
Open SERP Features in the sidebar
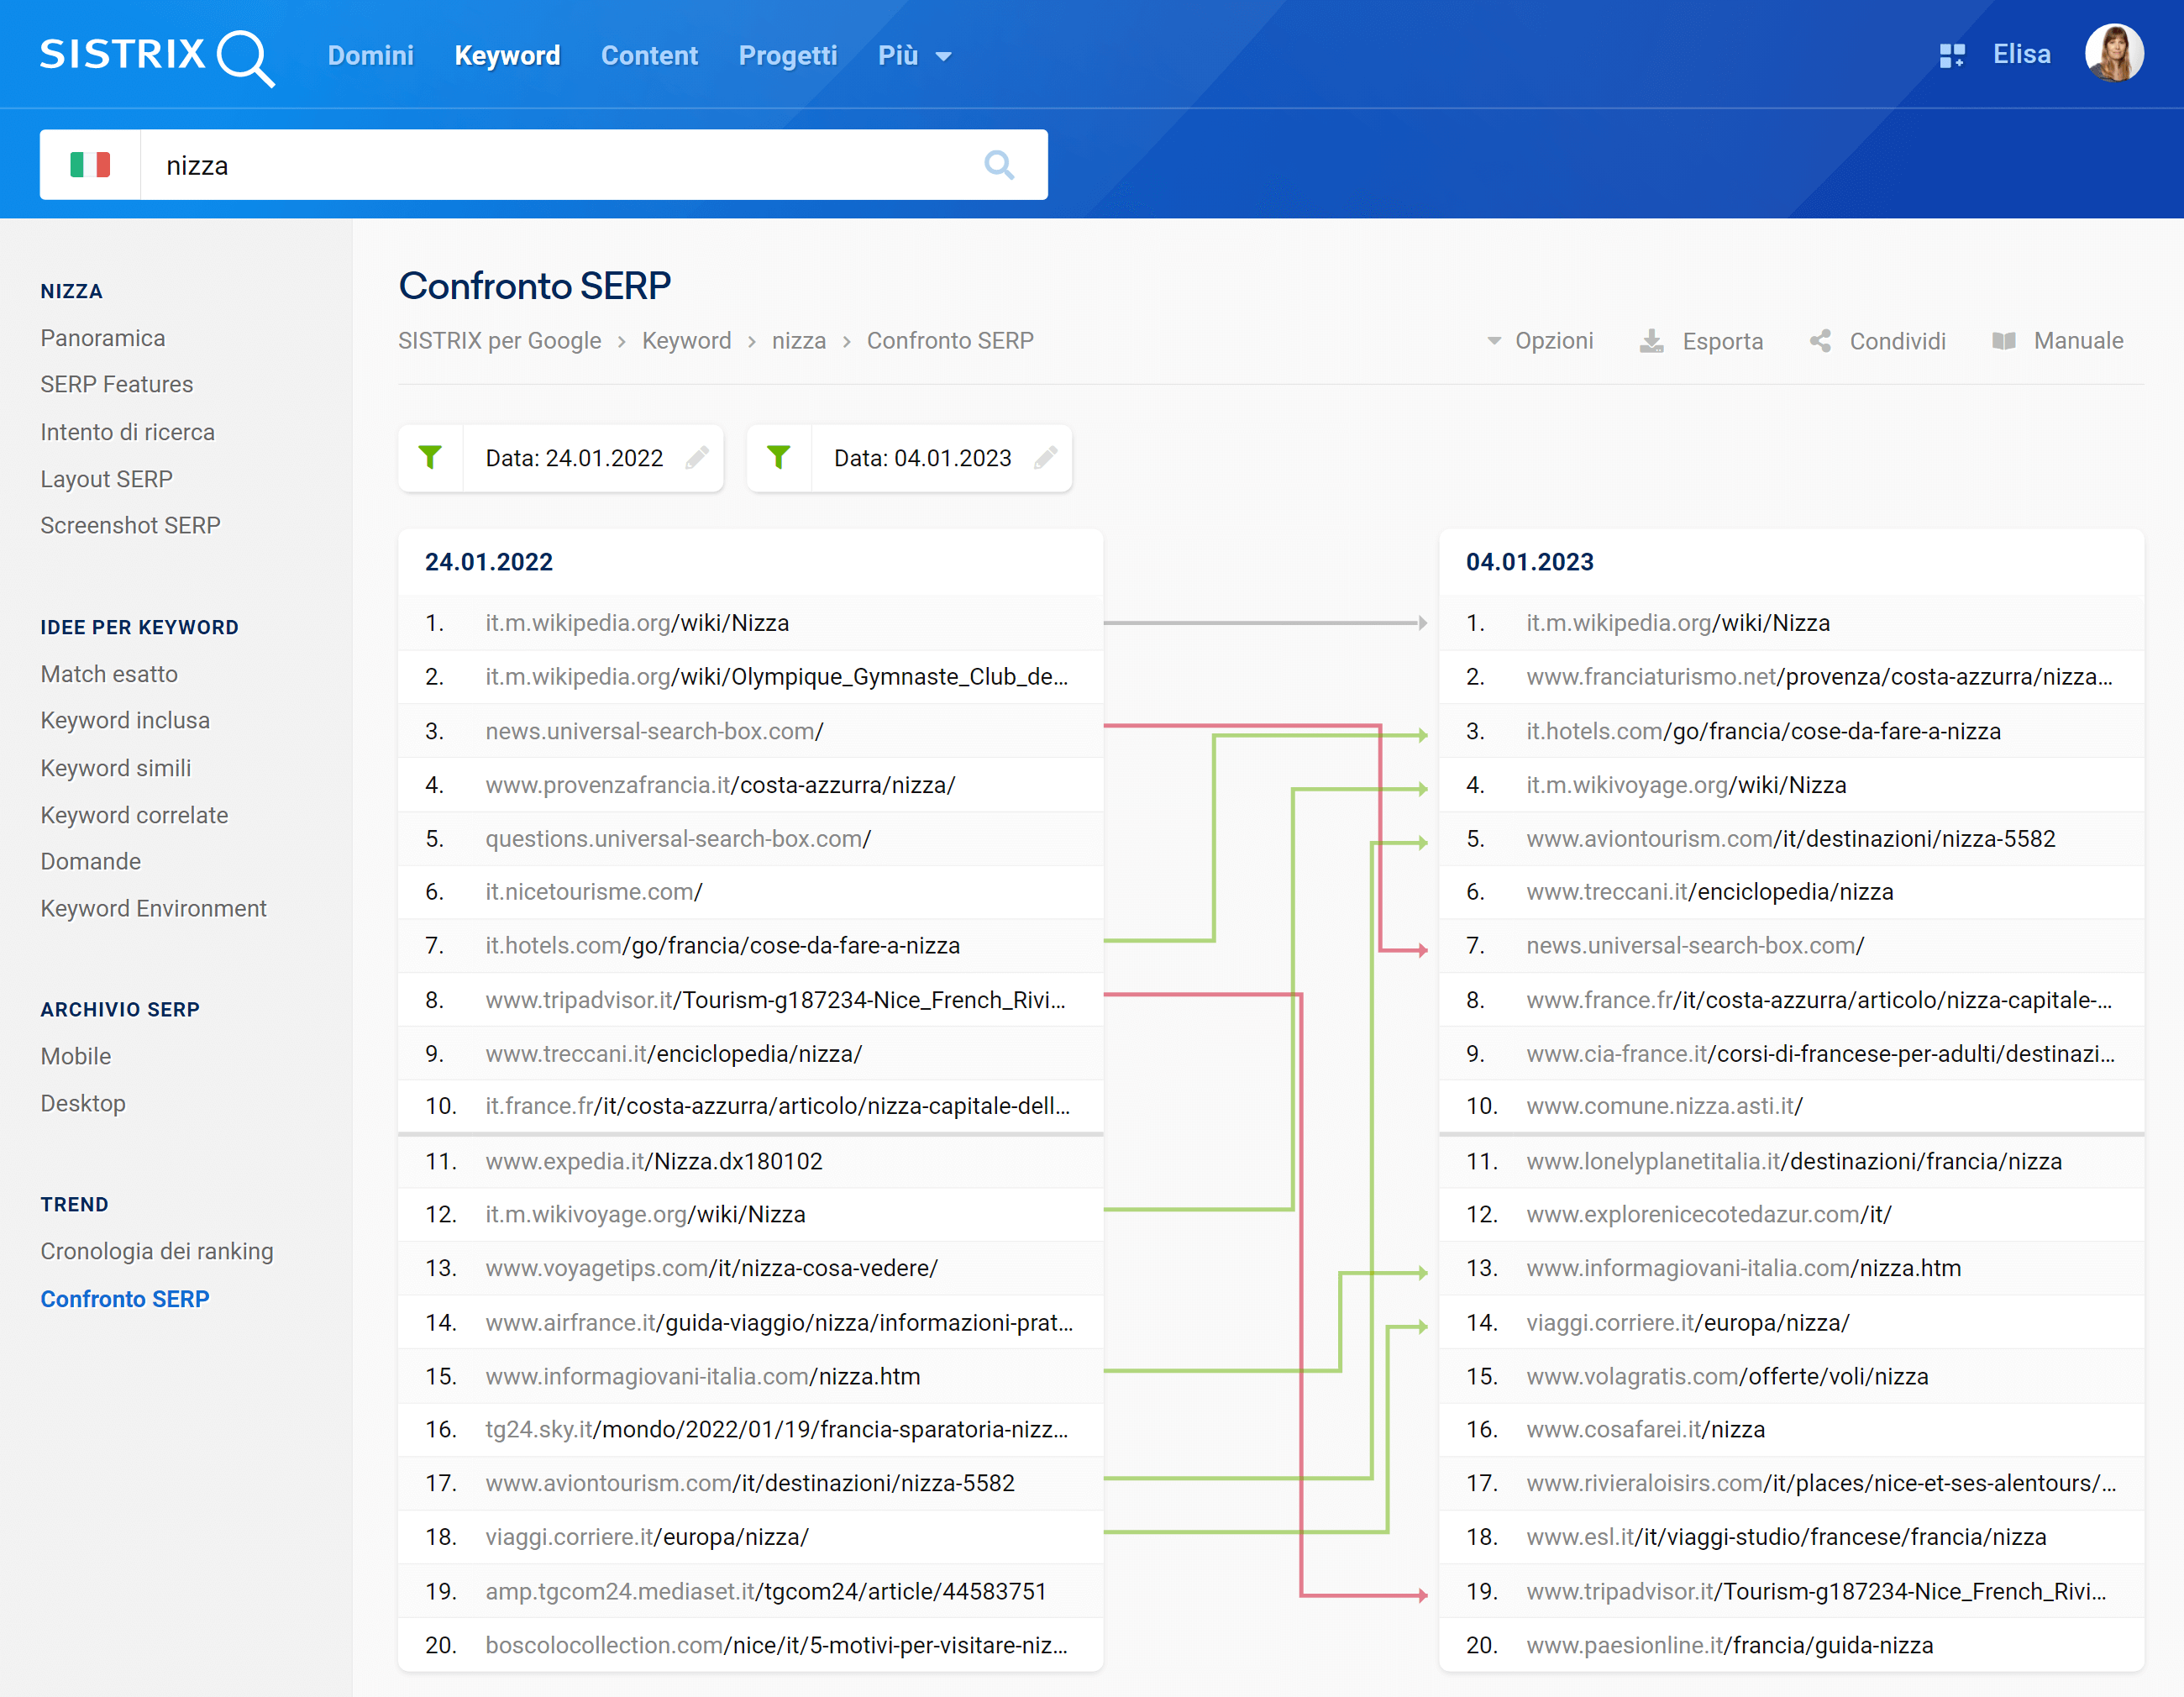click(117, 385)
